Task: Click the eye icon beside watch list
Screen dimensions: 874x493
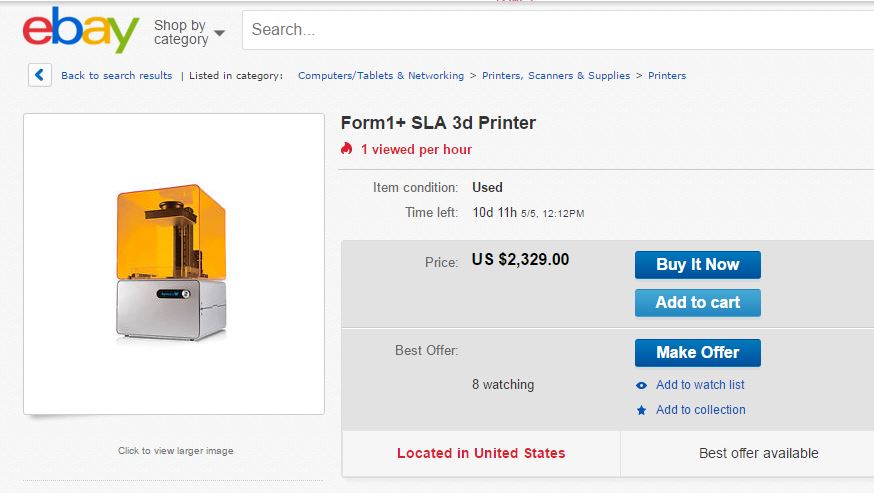Action: tap(641, 385)
